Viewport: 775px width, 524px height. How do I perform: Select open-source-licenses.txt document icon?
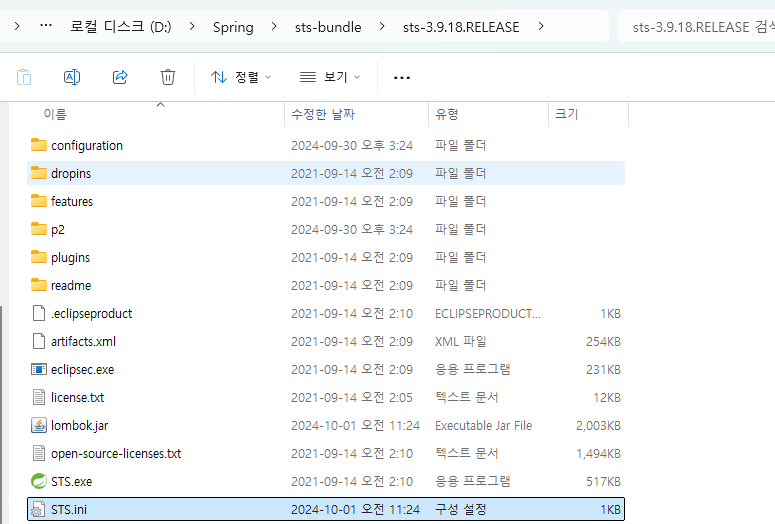tap(39, 453)
